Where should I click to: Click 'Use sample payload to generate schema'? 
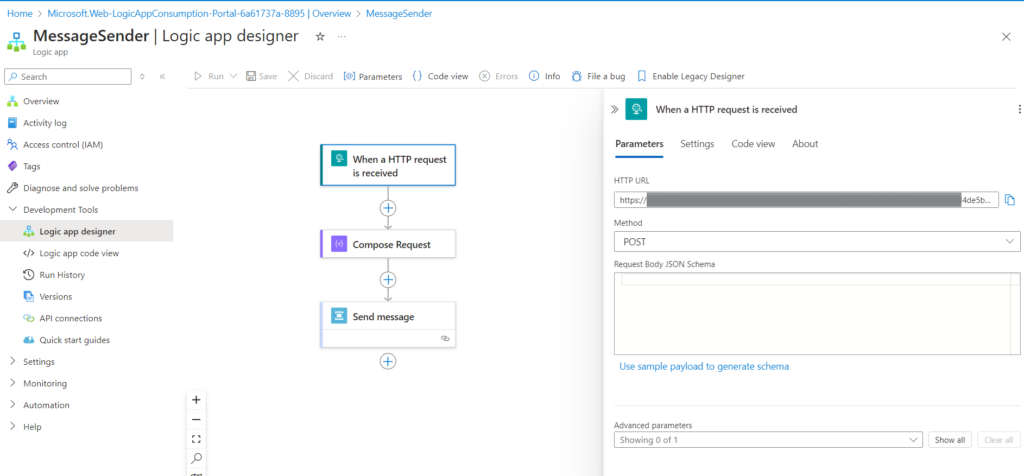point(704,366)
